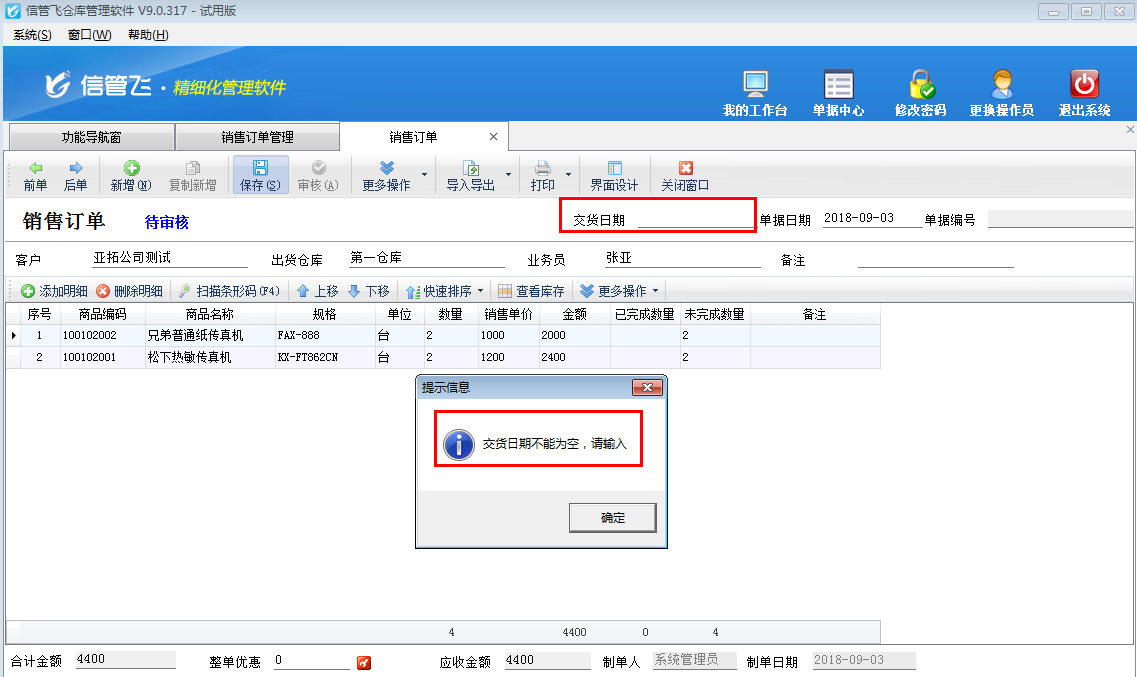This screenshot has width=1137, height=677.
Task: Click the 修改密码 password icon
Action: 921,92
